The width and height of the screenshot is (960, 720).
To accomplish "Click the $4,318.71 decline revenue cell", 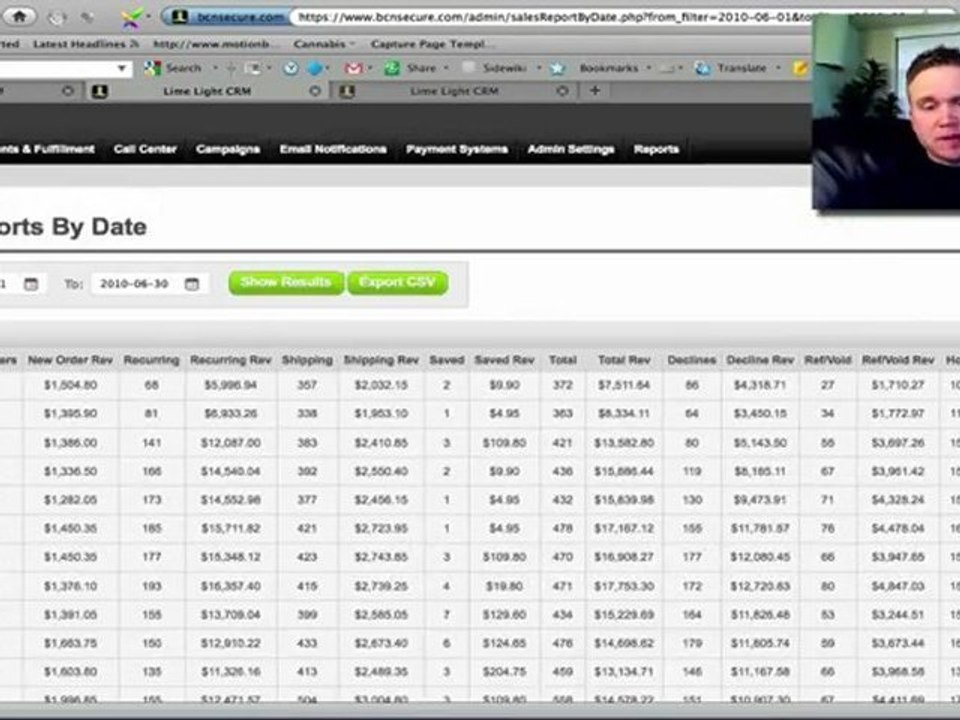I will [x=760, y=385].
